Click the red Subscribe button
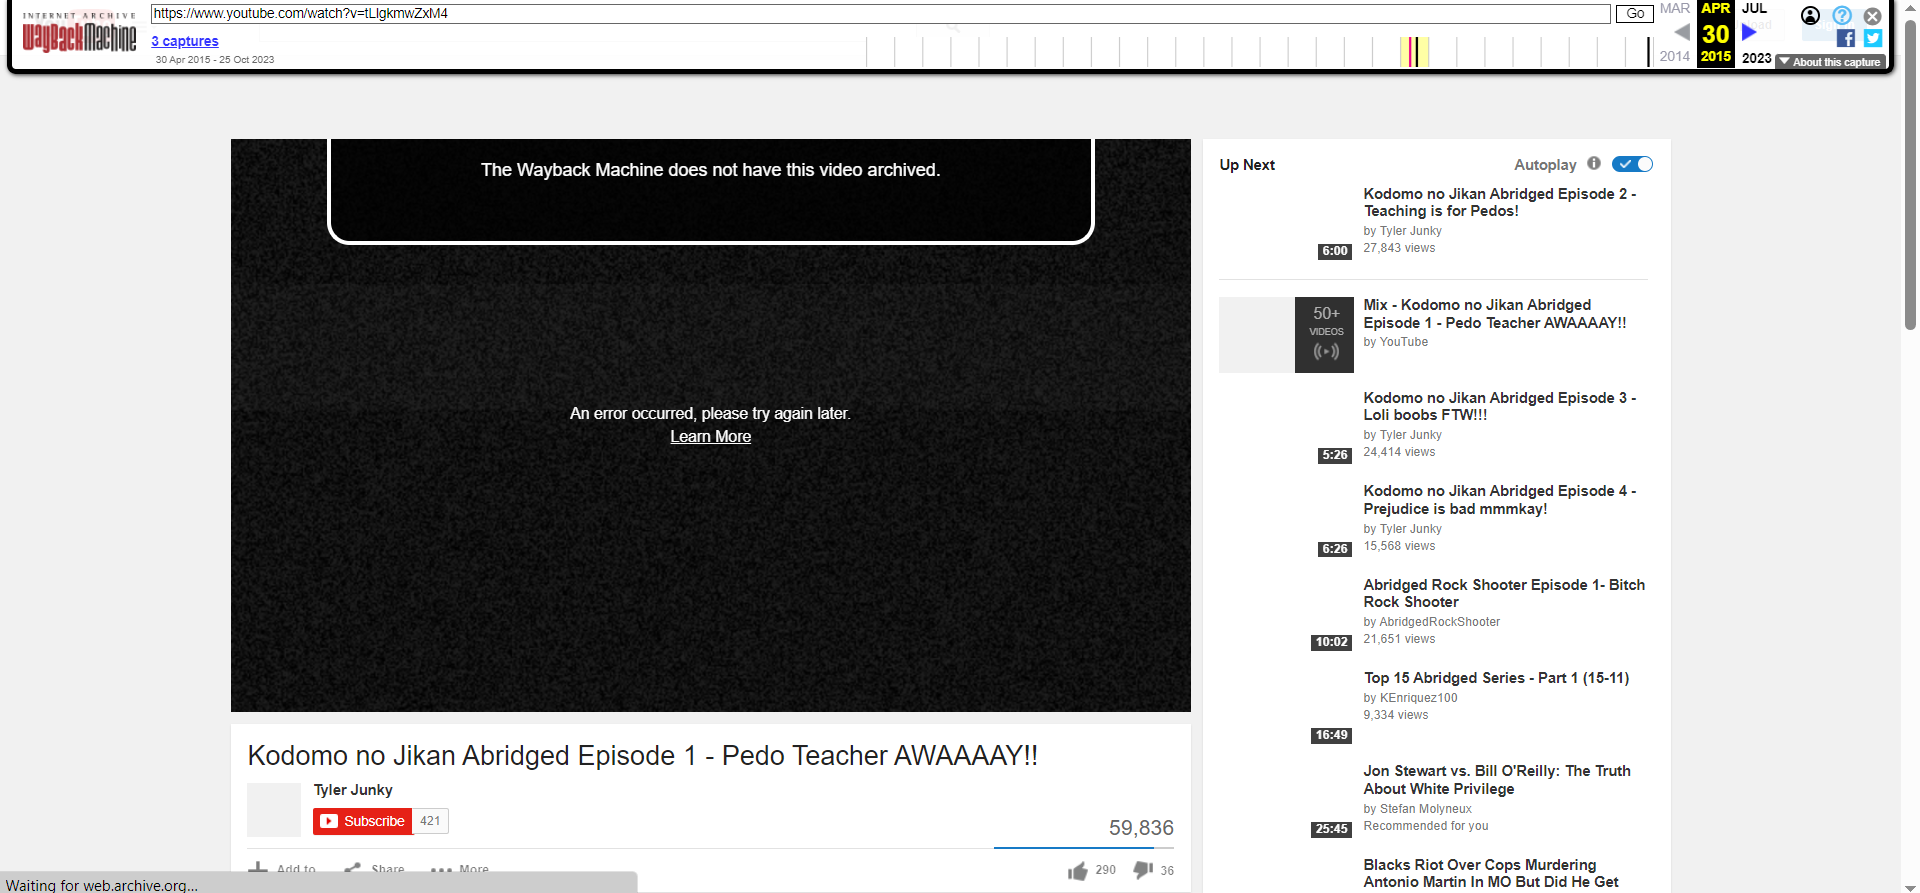This screenshot has height=893, width=1920. pyautogui.click(x=363, y=821)
